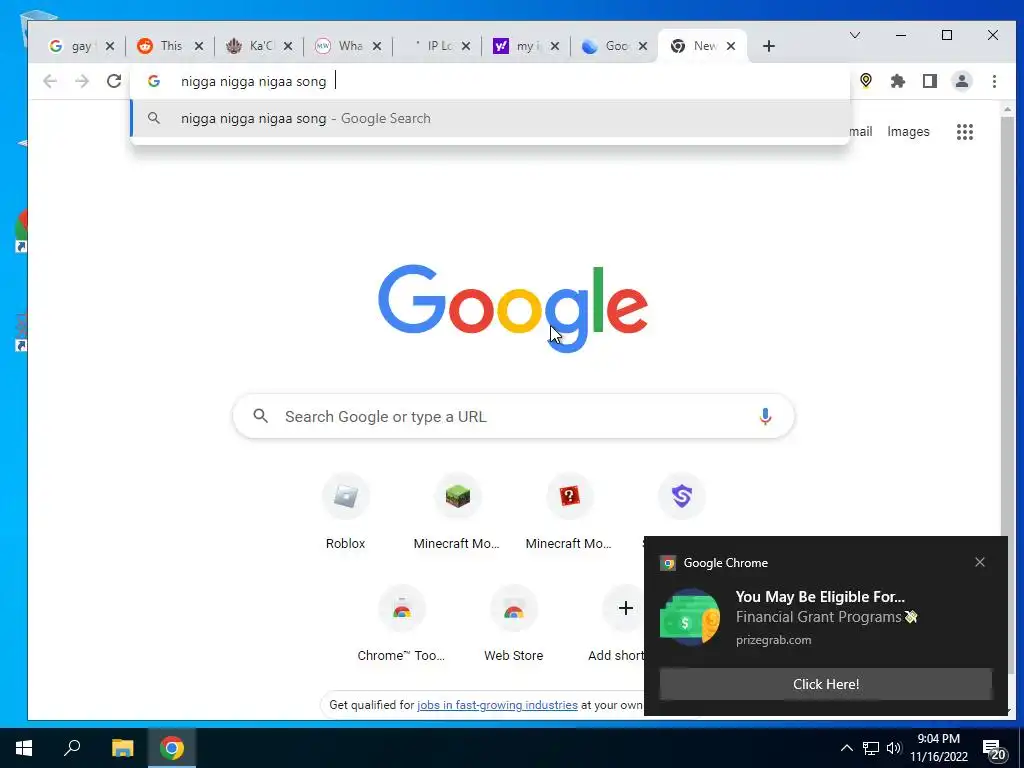Open the Google apps grid
Viewport: 1024px width, 768px height.
[965, 132]
